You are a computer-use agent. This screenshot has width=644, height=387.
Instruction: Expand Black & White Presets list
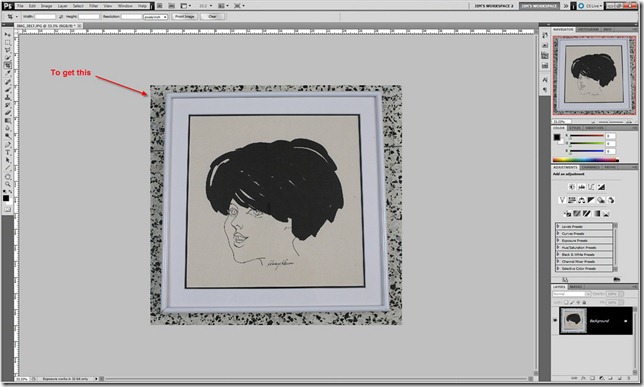click(558, 254)
